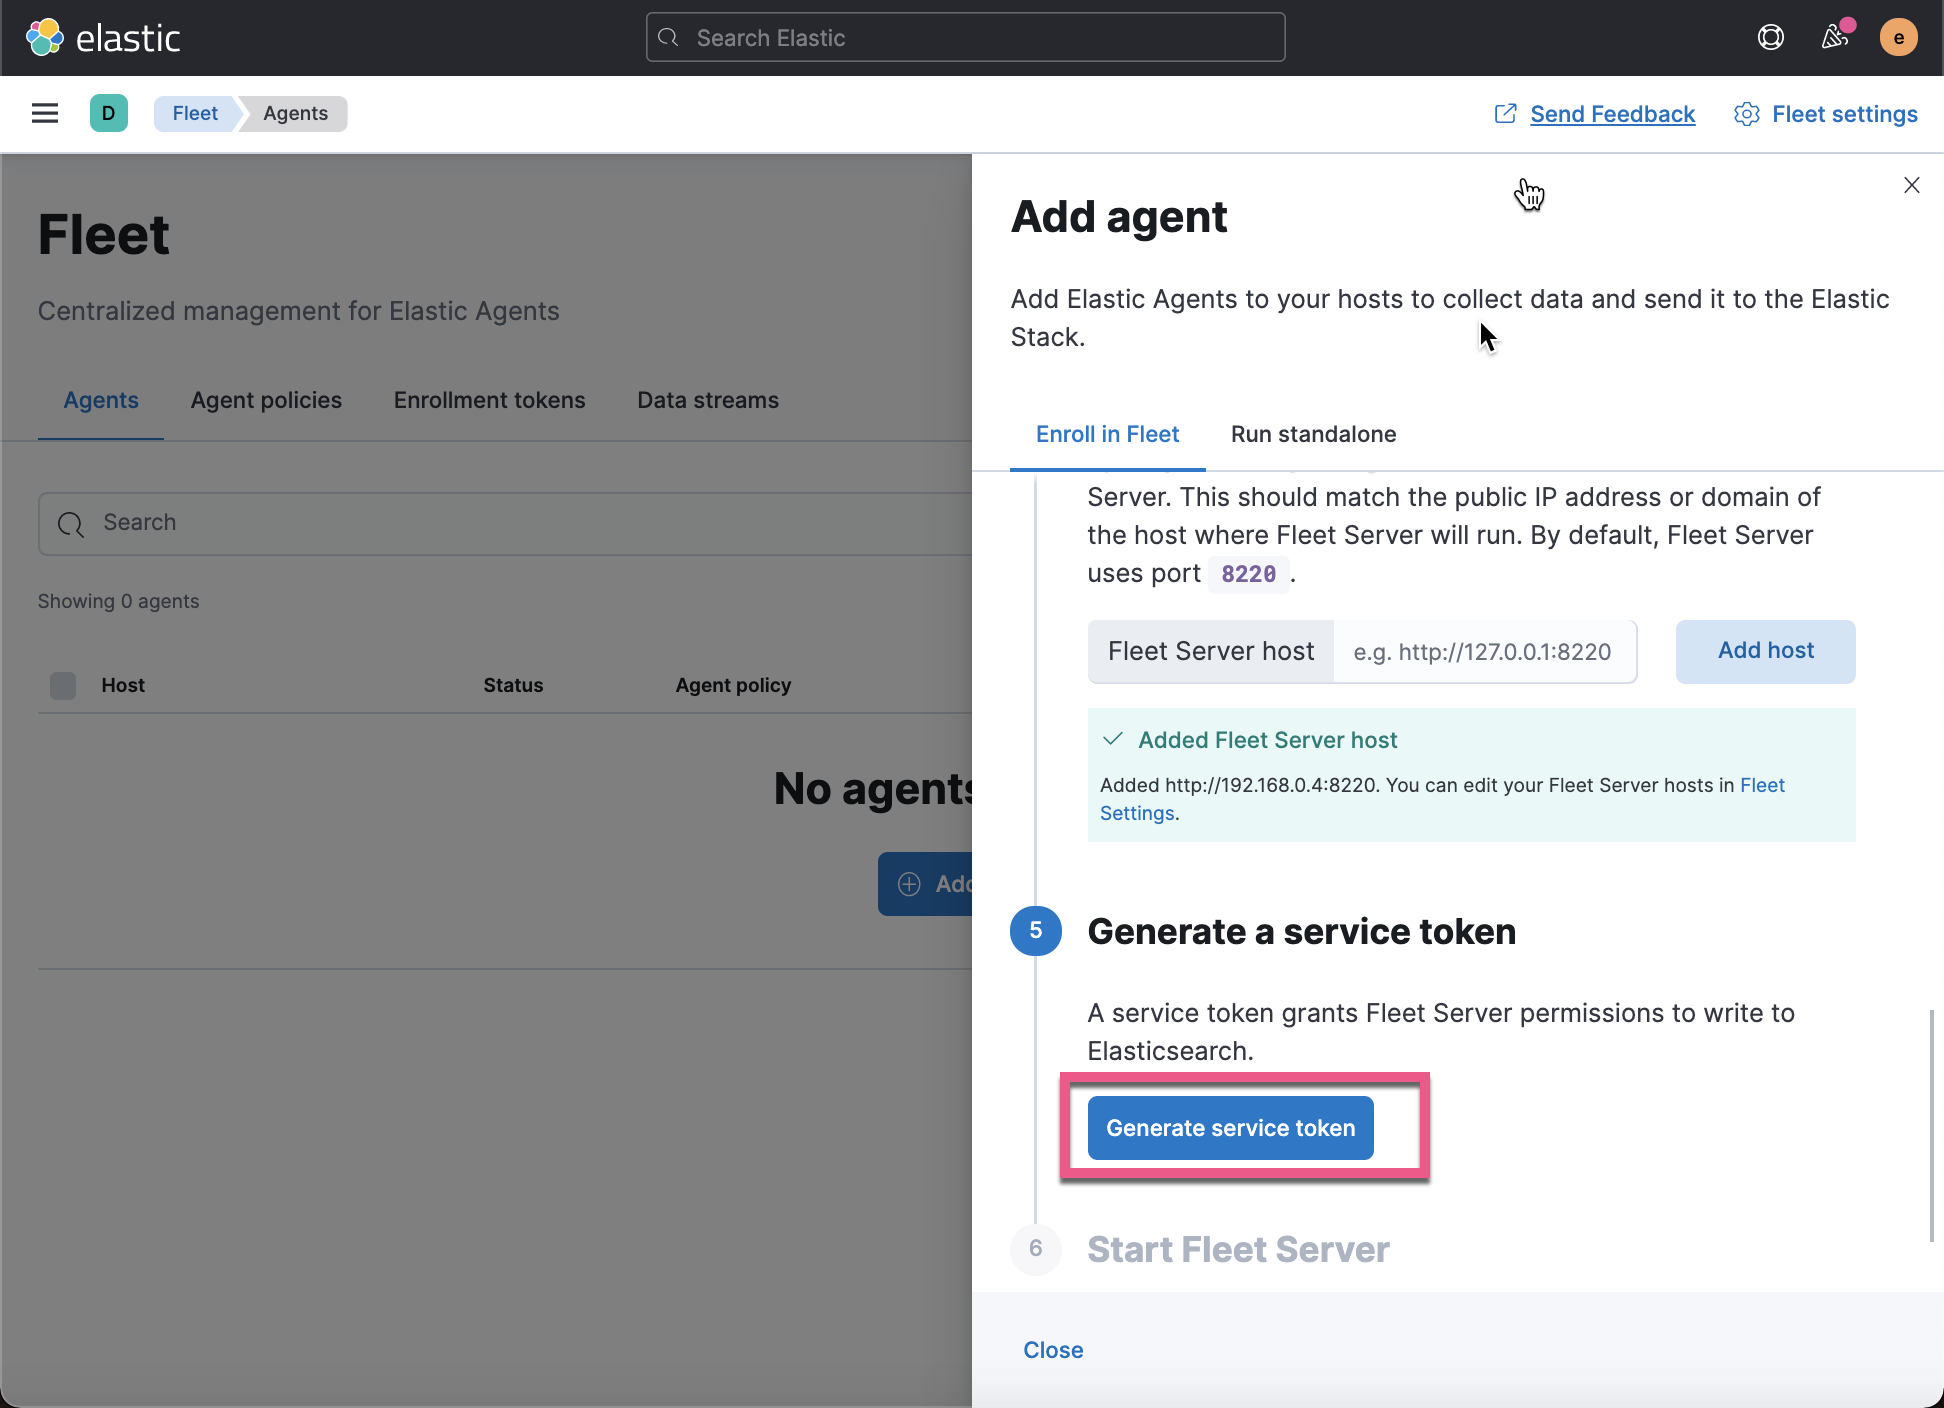Switch to the Enroll in Fleet tab
This screenshot has height=1408, width=1944.
pyautogui.click(x=1107, y=434)
